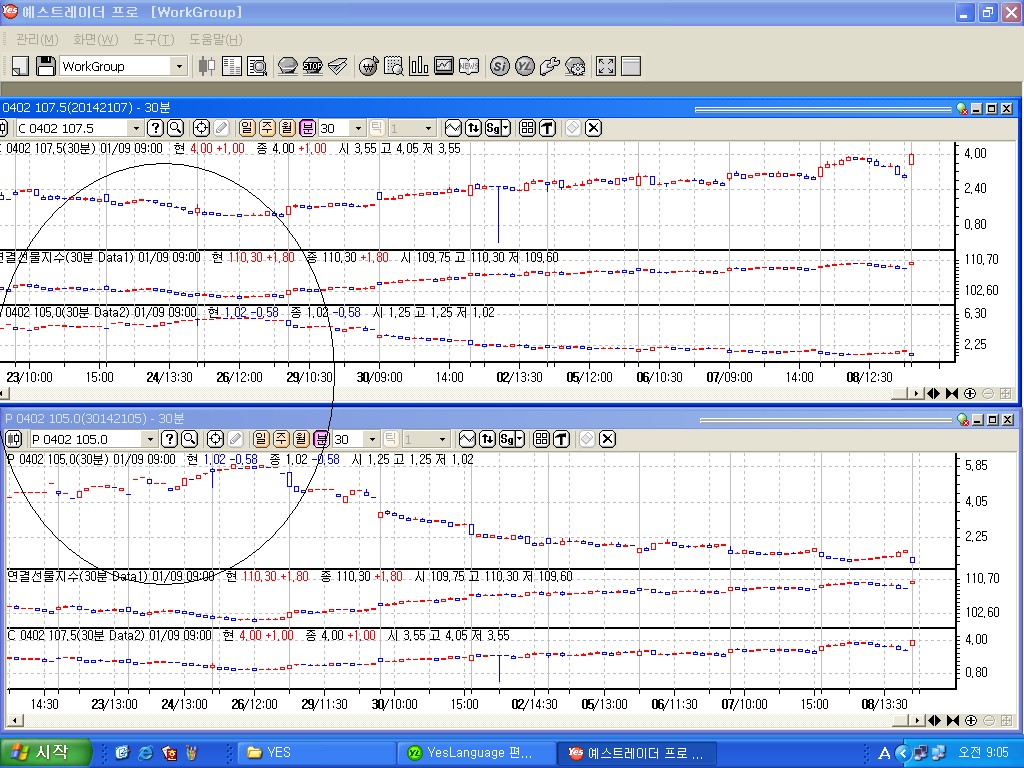Click the magnifier search icon in the bottom chart toolbar

(x=189, y=439)
